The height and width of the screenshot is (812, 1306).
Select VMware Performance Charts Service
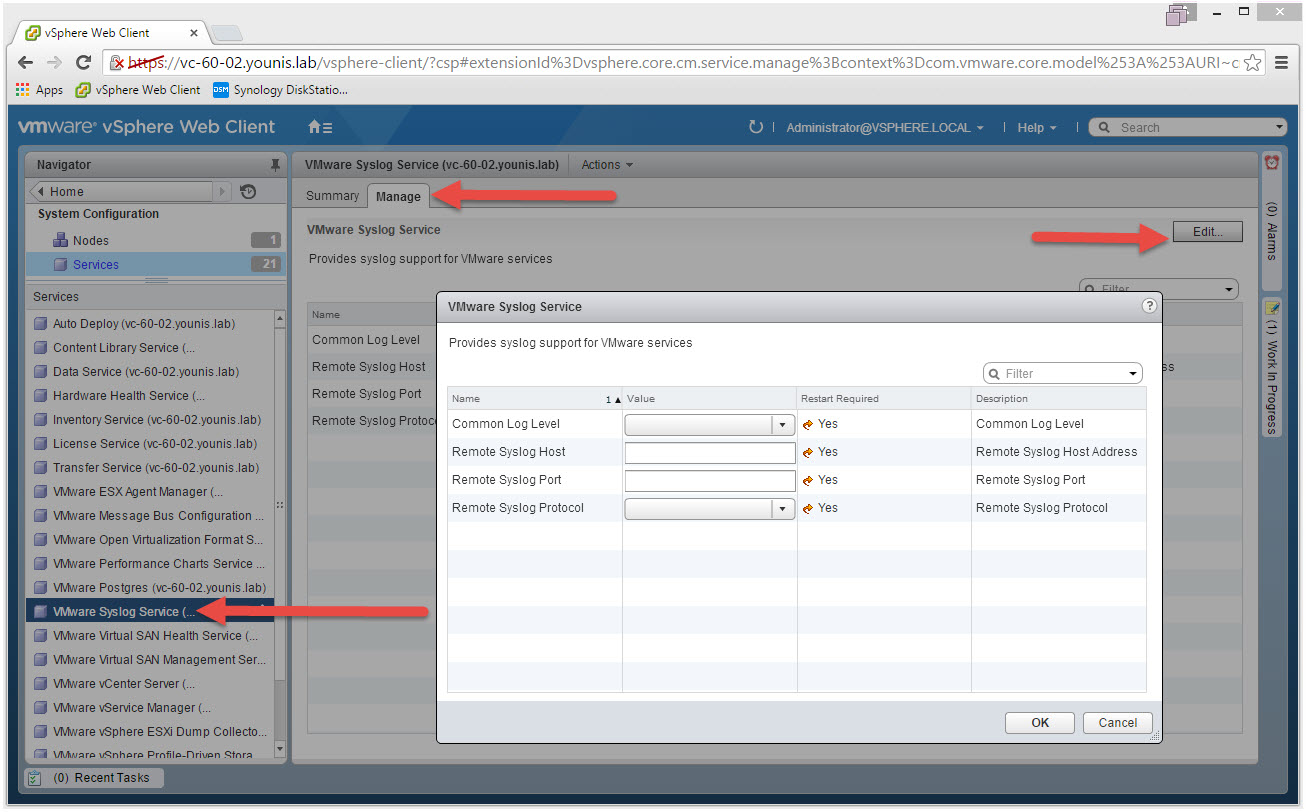tap(148, 564)
